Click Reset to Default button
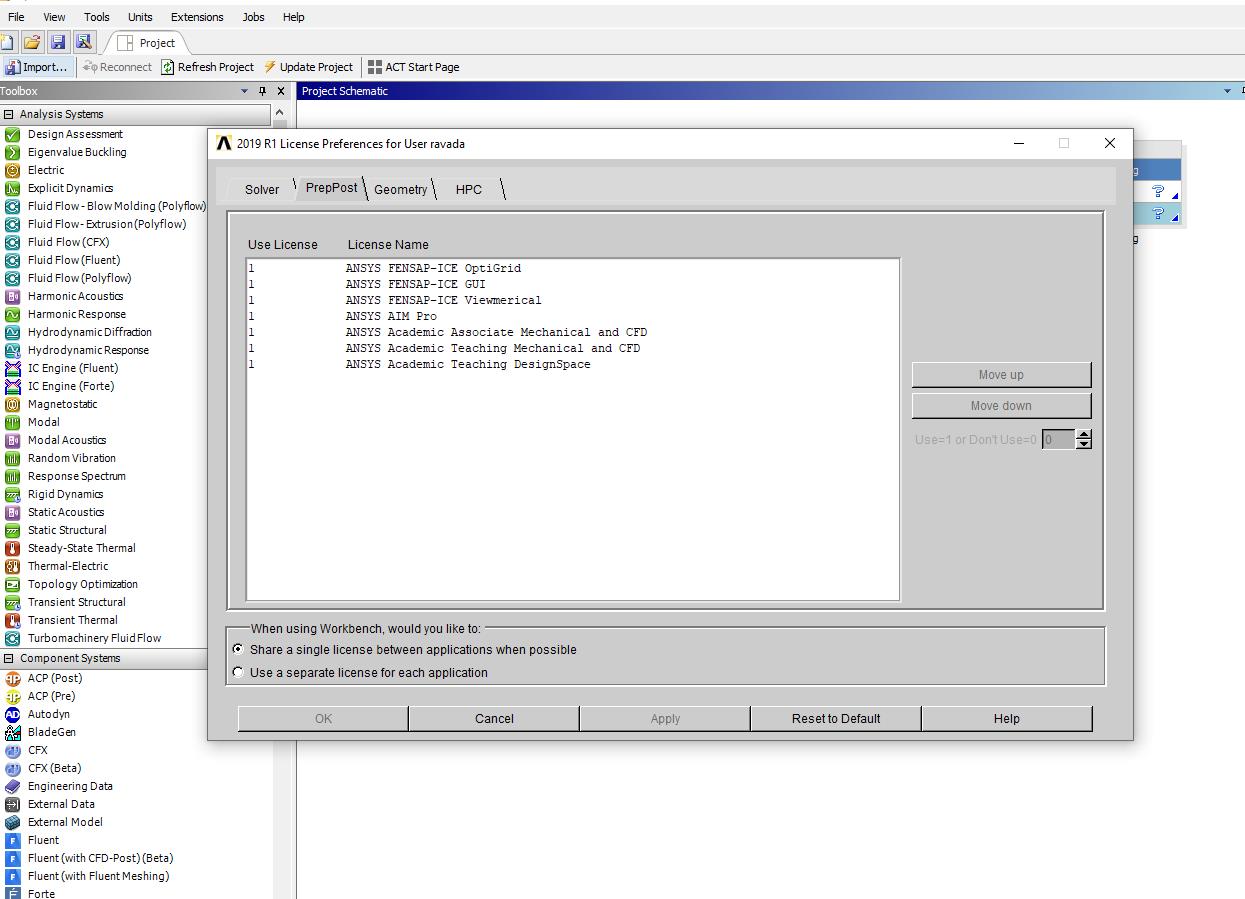 [x=836, y=718]
